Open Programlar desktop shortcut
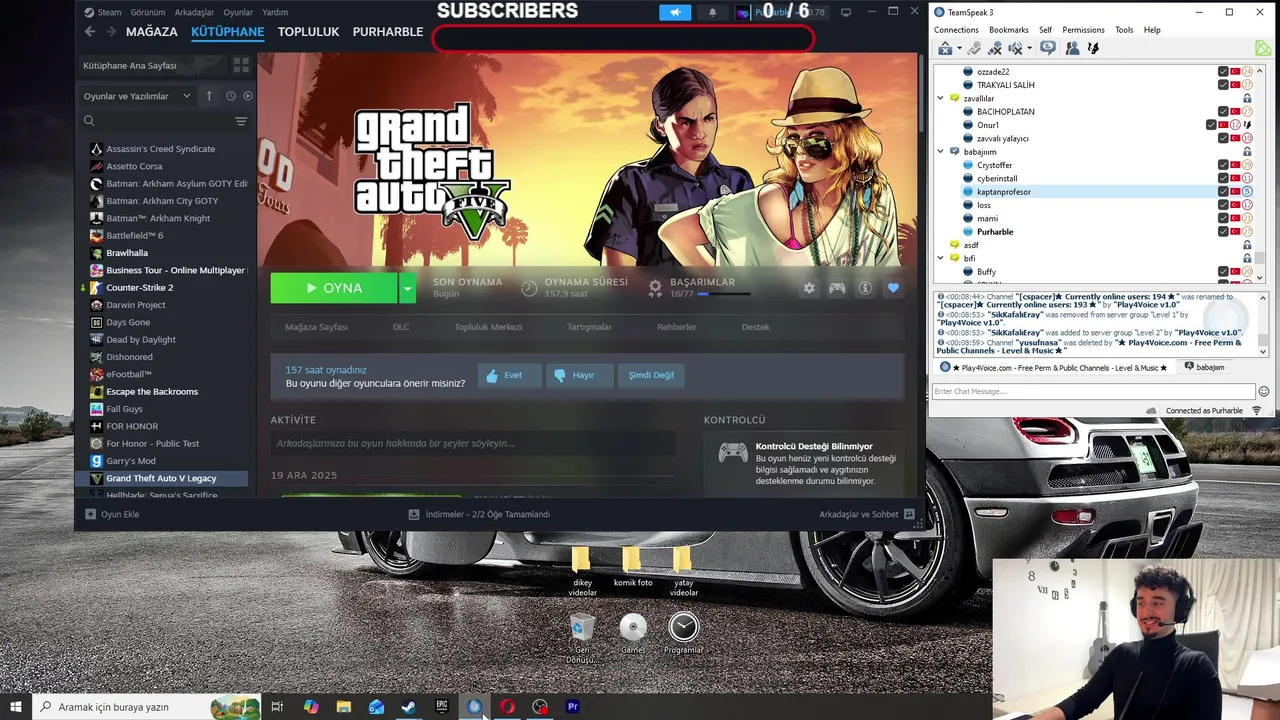Screen dimensions: 1280x720 pos(684,634)
